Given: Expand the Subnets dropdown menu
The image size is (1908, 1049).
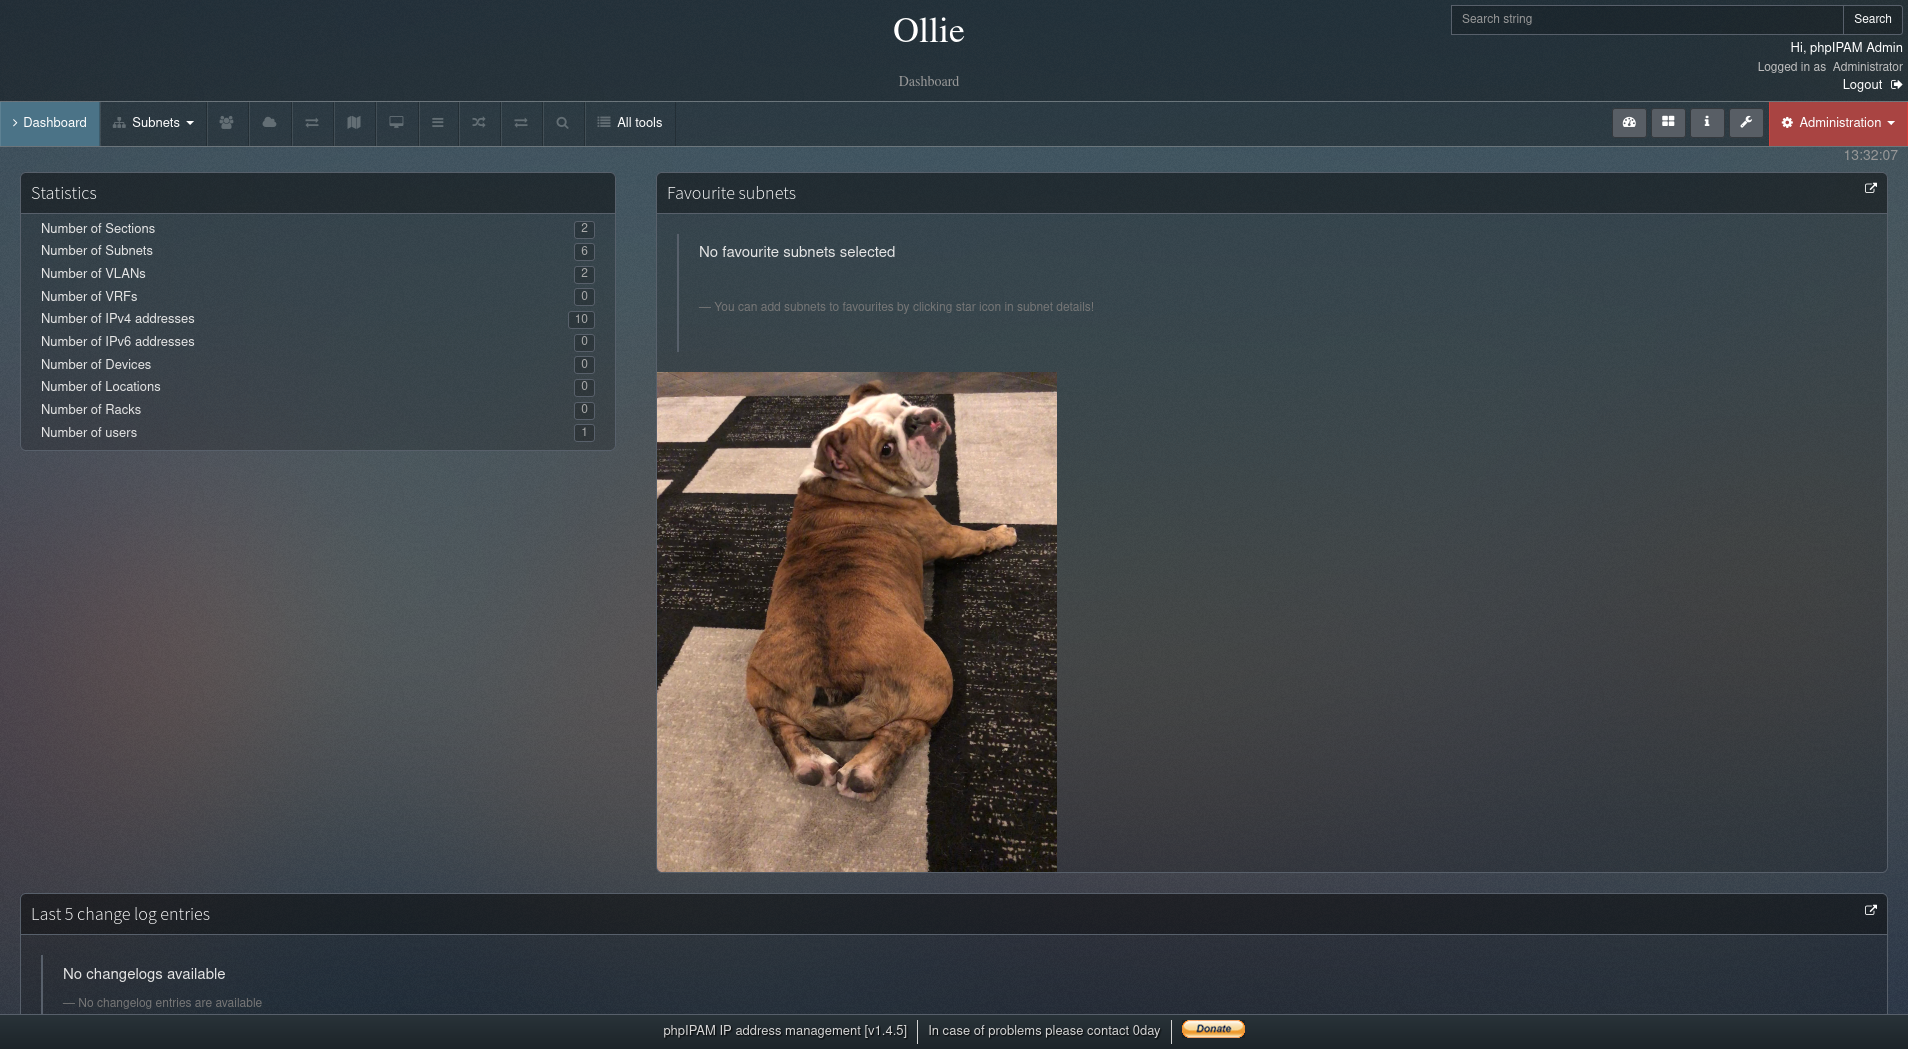Looking at the screenshot, I should tap(154, 123).
